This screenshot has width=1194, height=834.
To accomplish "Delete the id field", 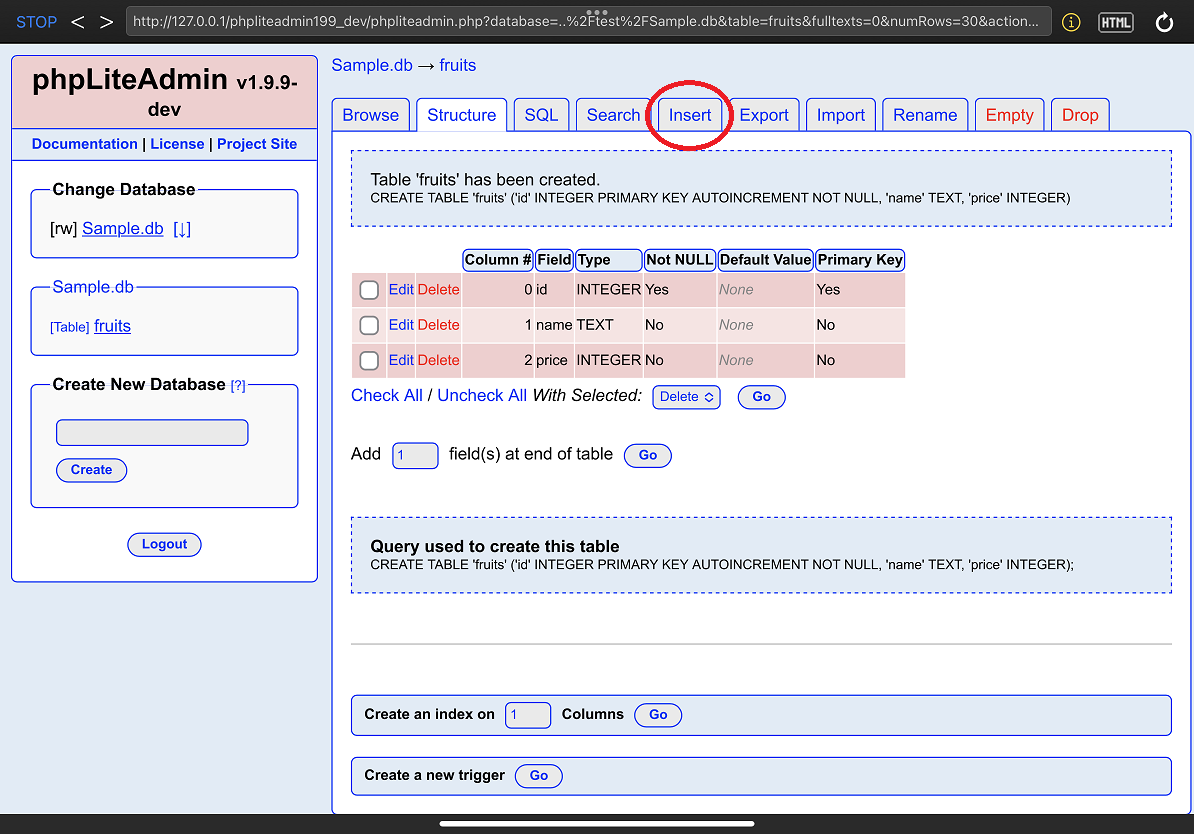I will pyautogui.click(x=439, y=289).
